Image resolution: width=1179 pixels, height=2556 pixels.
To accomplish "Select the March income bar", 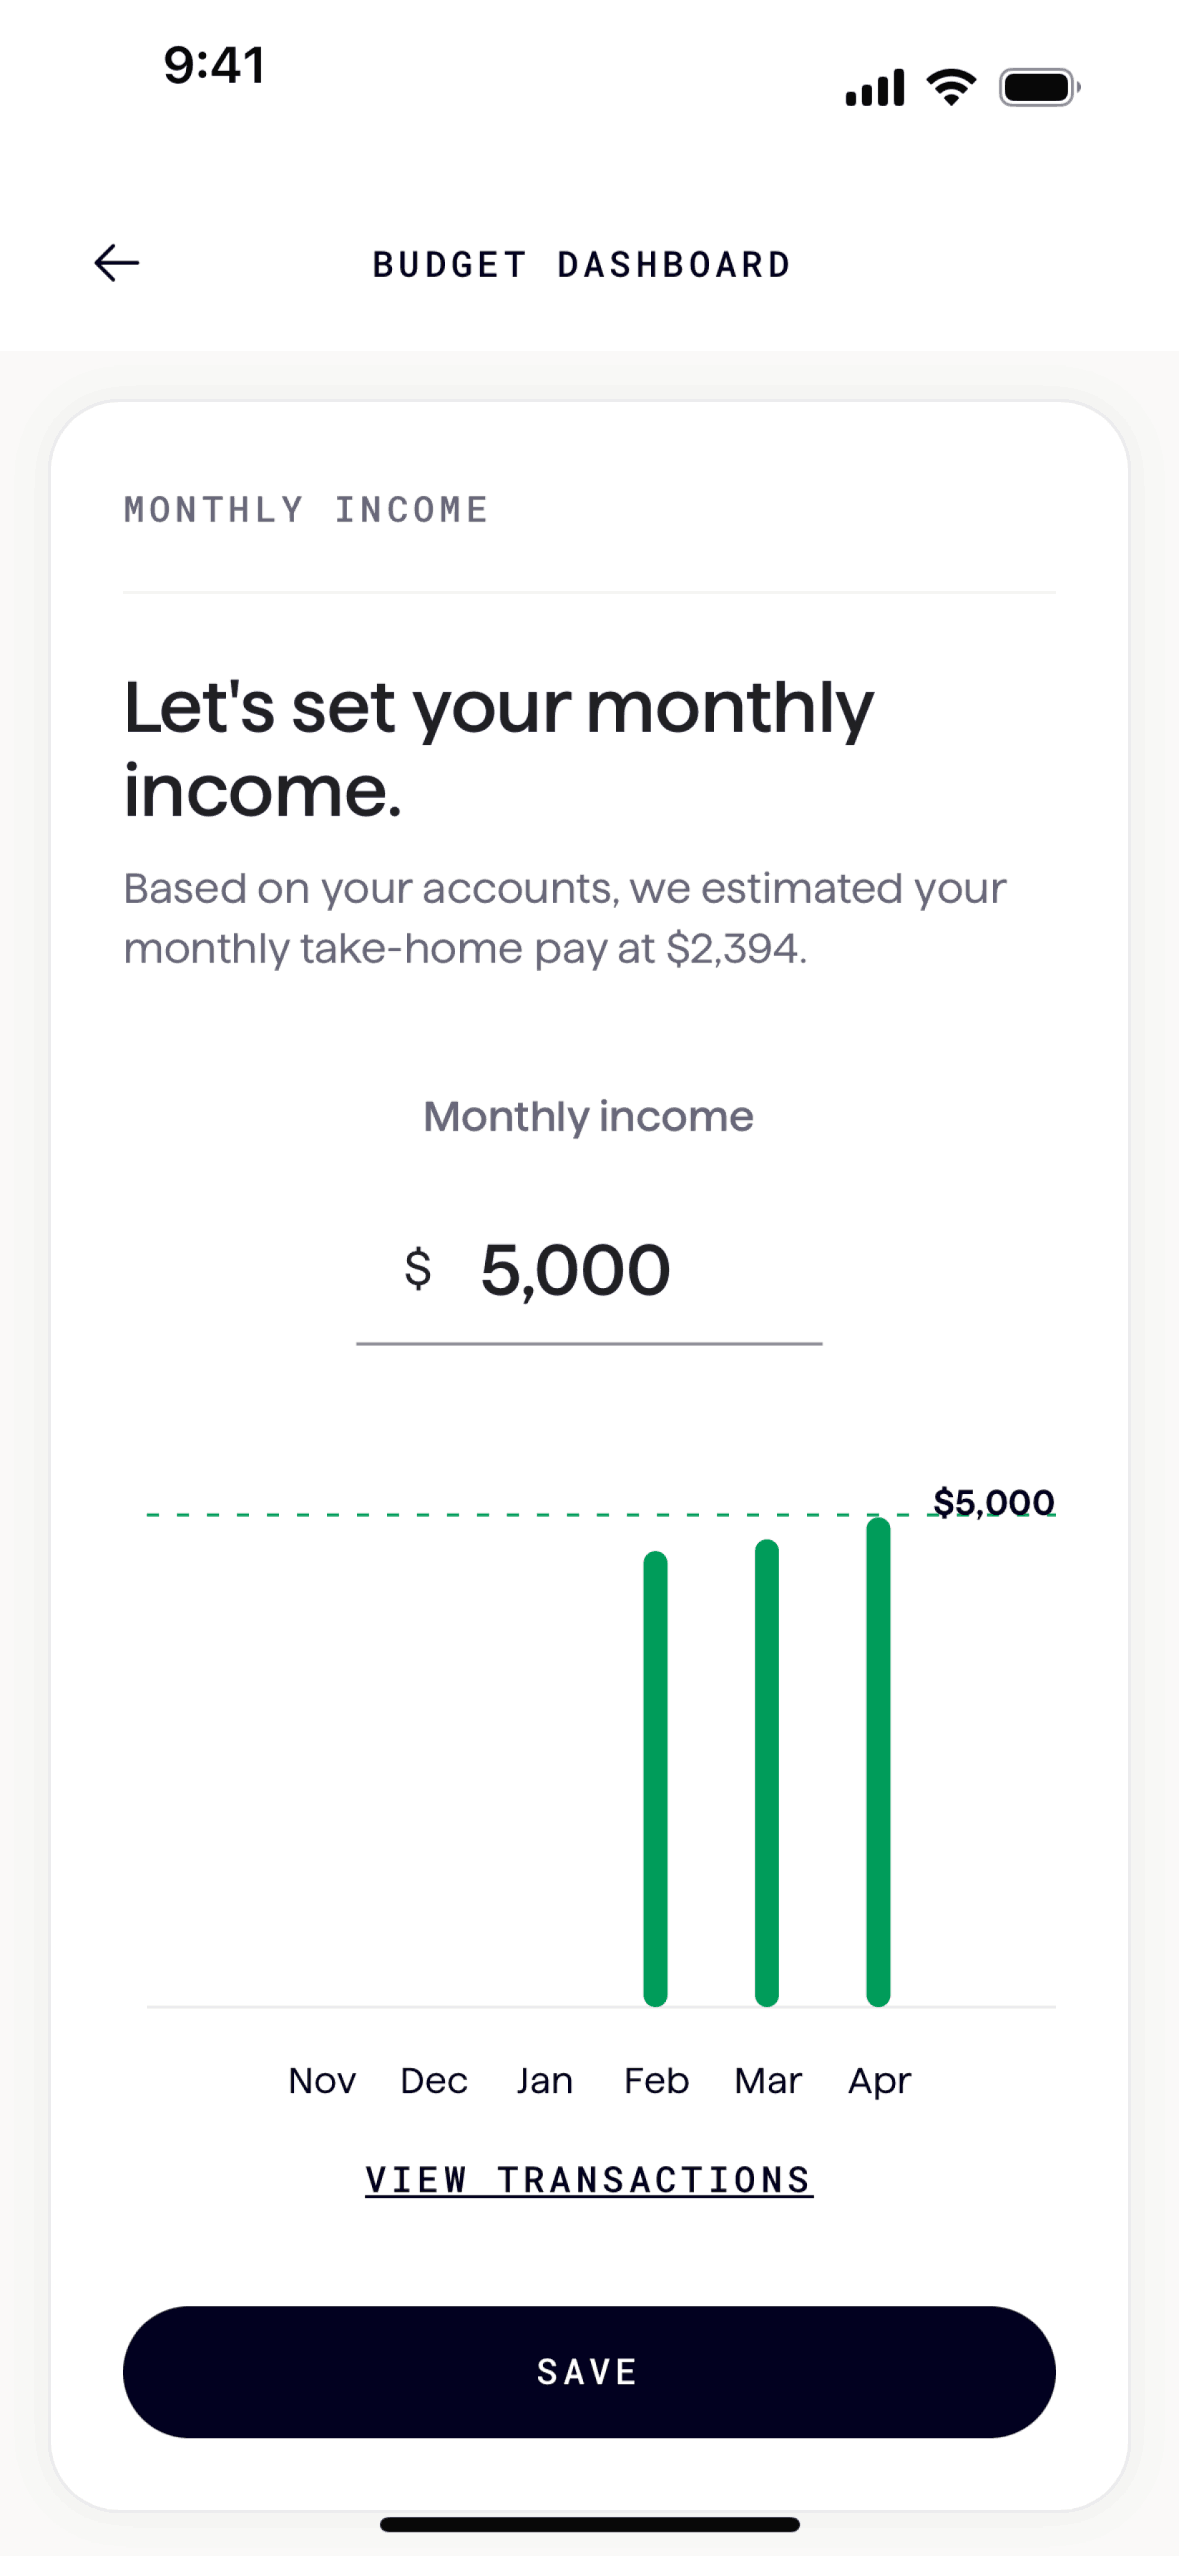I will [x=767, y=1772].
